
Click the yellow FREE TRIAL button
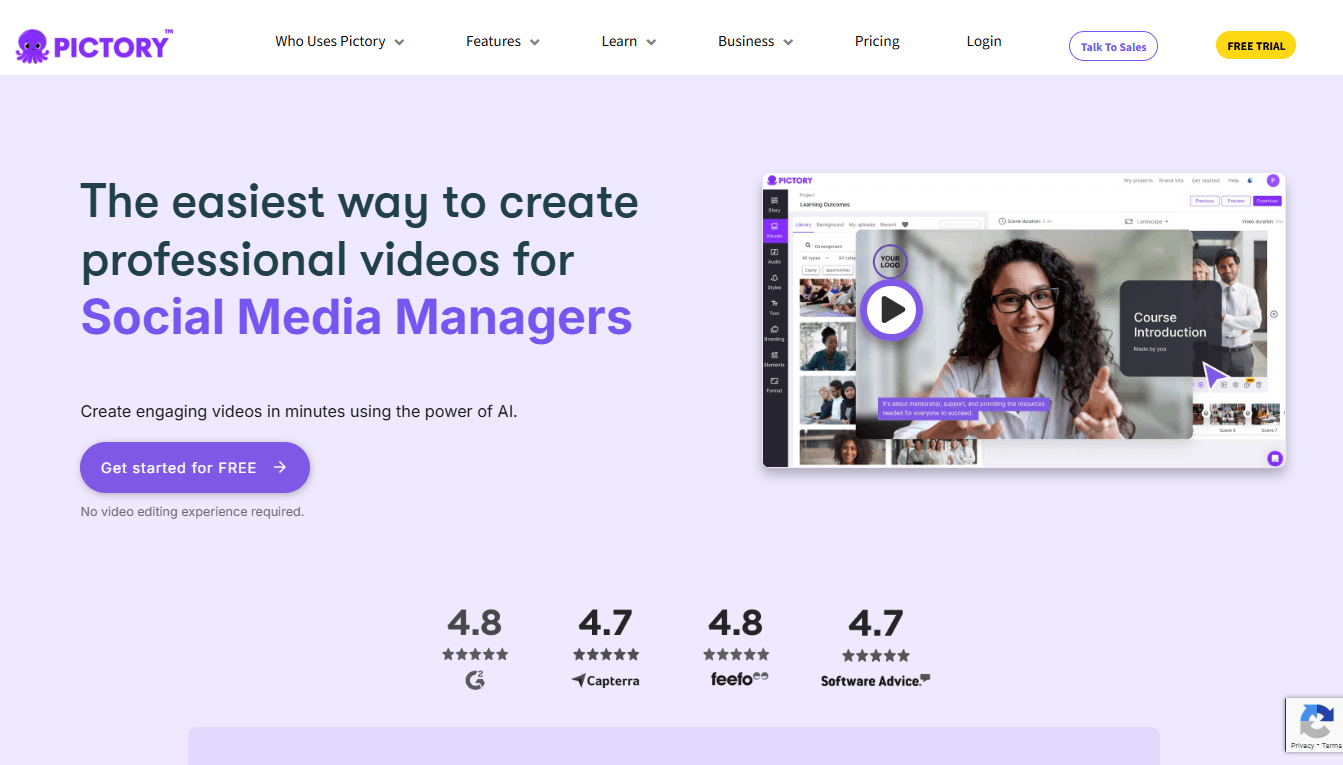[x=1255, y=45]
